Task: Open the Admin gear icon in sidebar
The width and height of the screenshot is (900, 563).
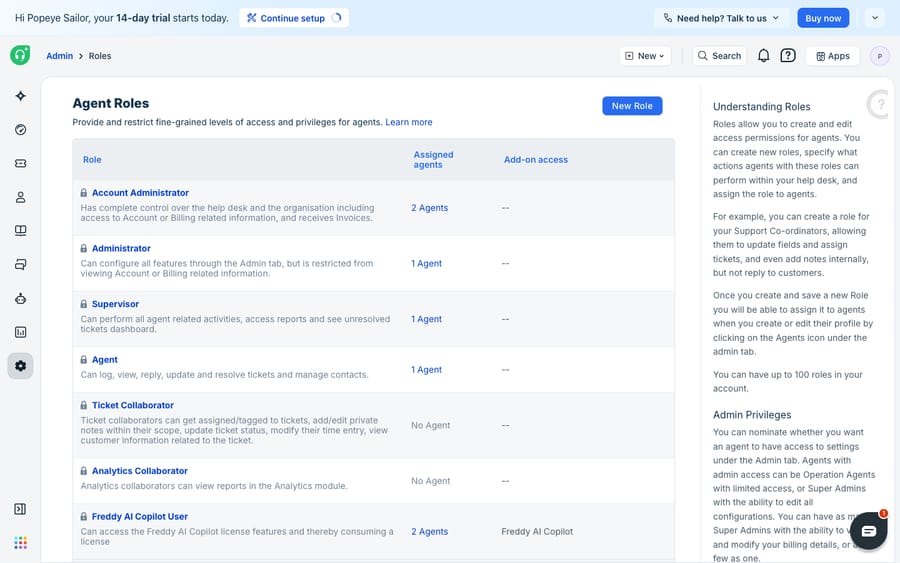Action: point(21,366)
